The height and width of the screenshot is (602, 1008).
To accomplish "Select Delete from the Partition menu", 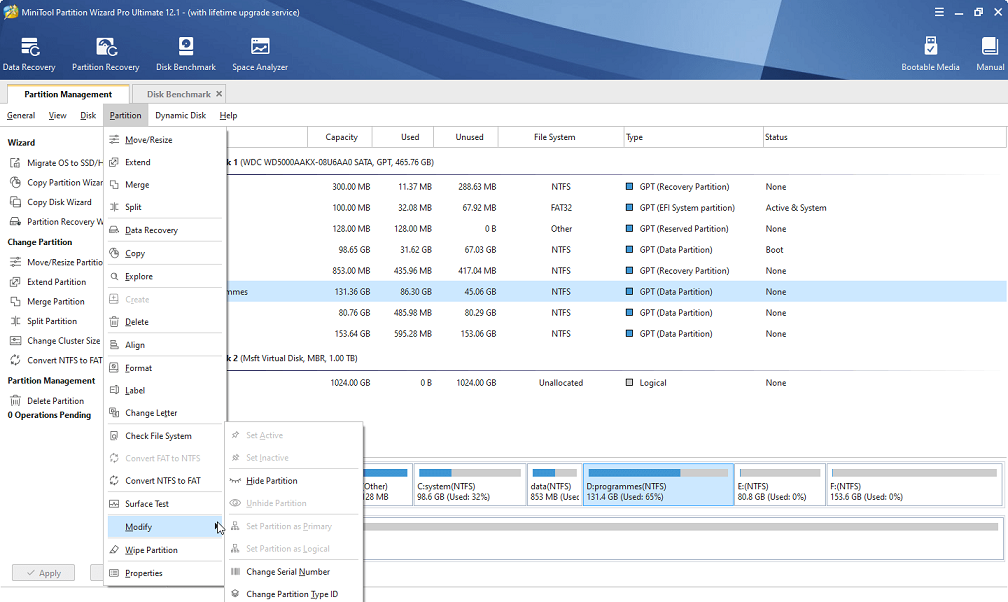I will pyautogui.click(x=165, y=322).
